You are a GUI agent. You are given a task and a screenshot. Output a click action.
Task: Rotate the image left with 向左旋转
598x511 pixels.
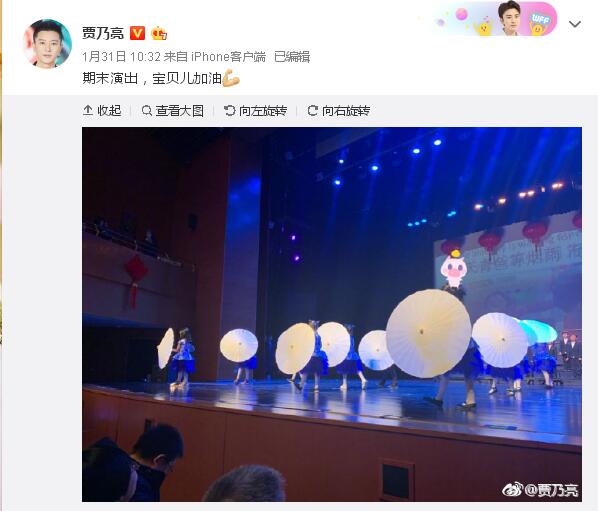tap(255, 111)
